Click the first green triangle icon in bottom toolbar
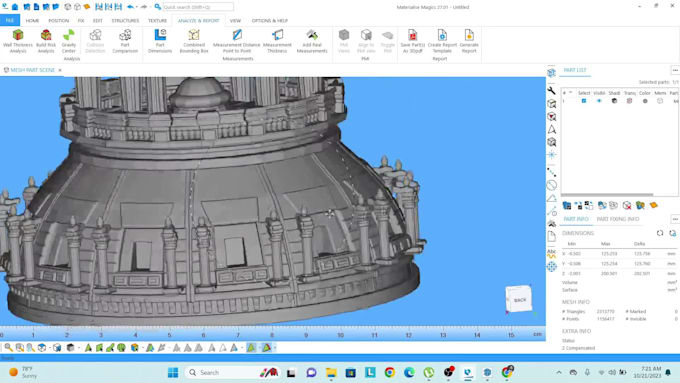The width and height of the screenshot is (680, 383). (88, 347)
